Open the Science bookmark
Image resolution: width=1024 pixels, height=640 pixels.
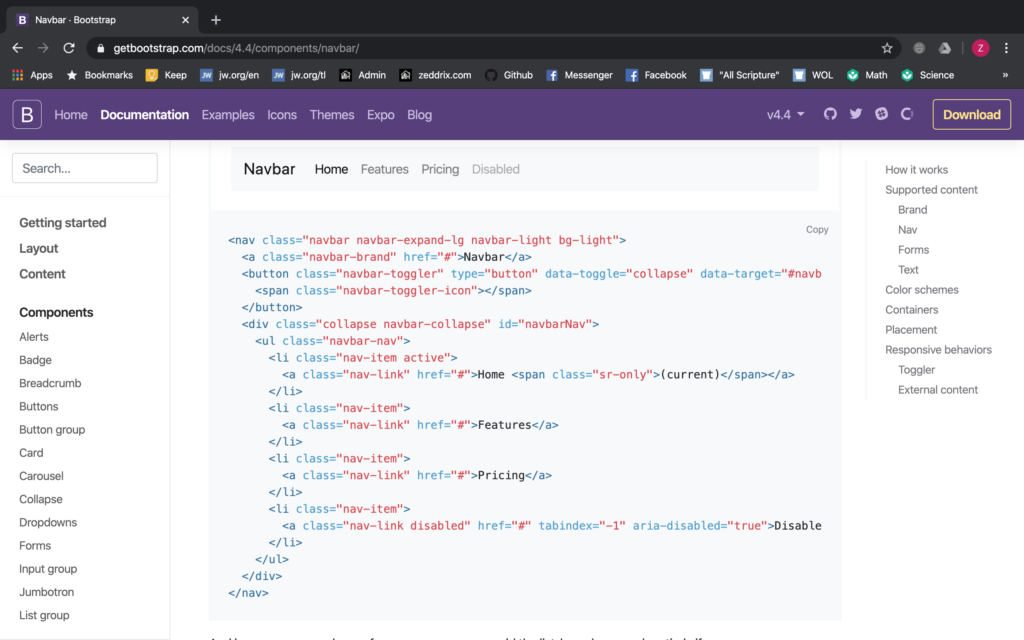(928, 75)
